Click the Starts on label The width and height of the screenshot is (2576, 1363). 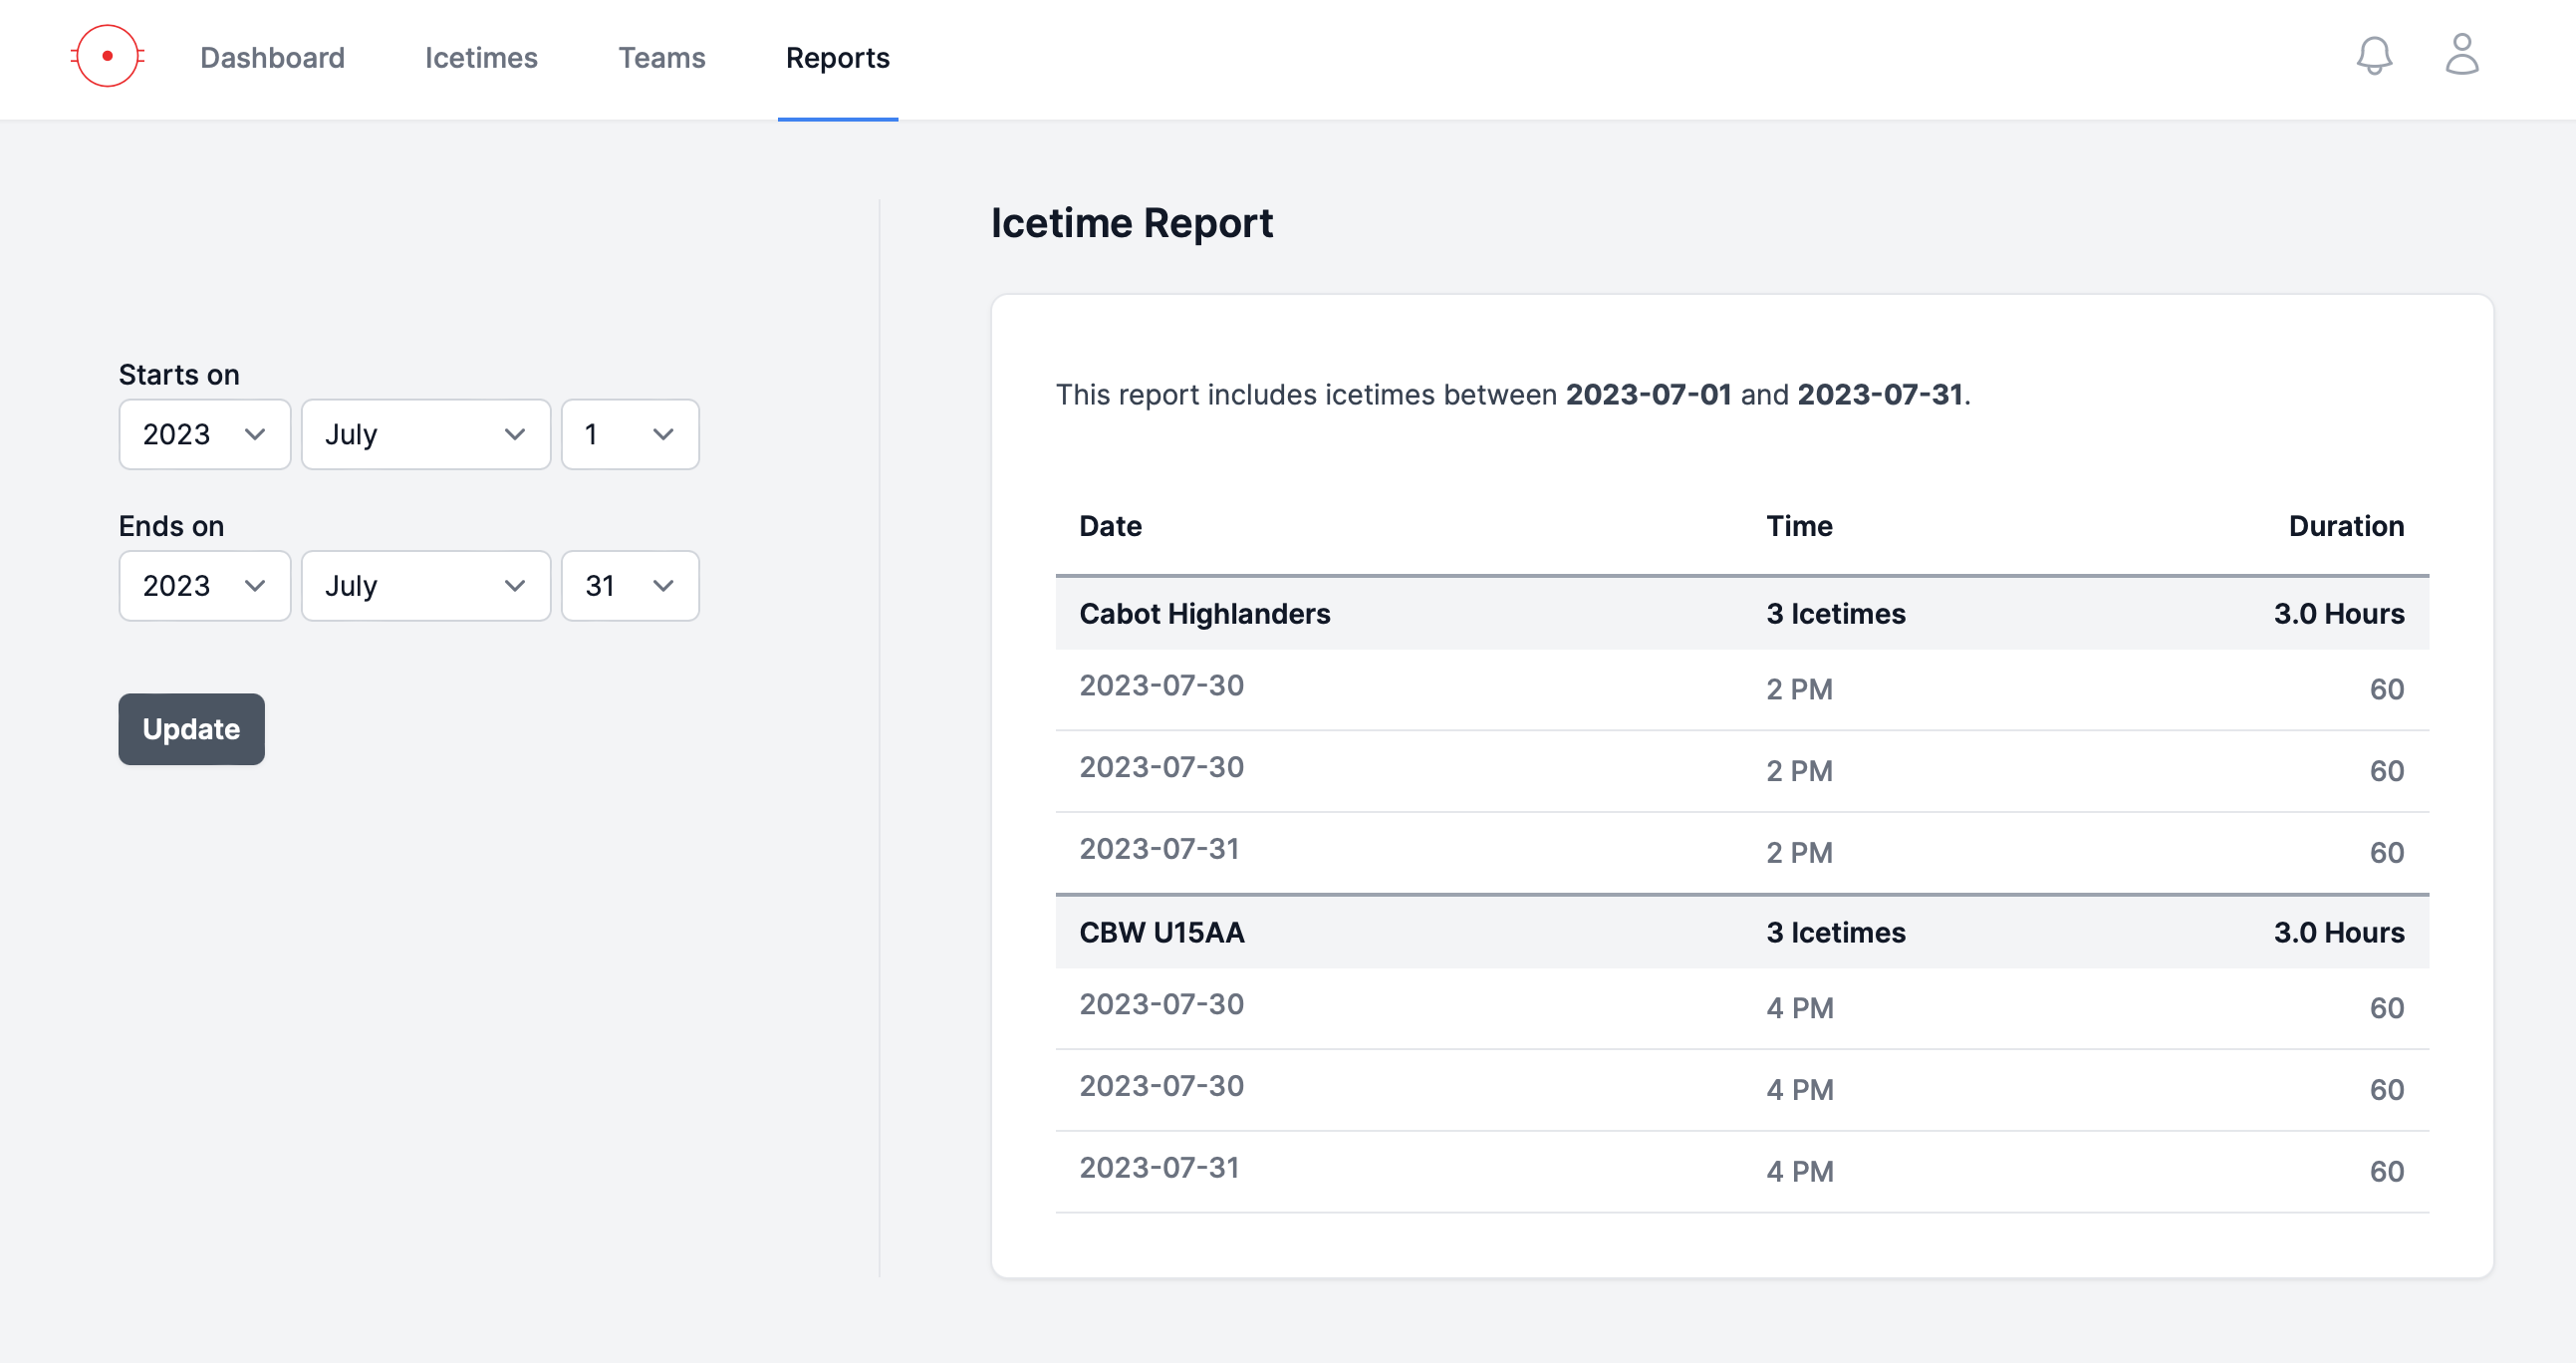pos(179,375)
